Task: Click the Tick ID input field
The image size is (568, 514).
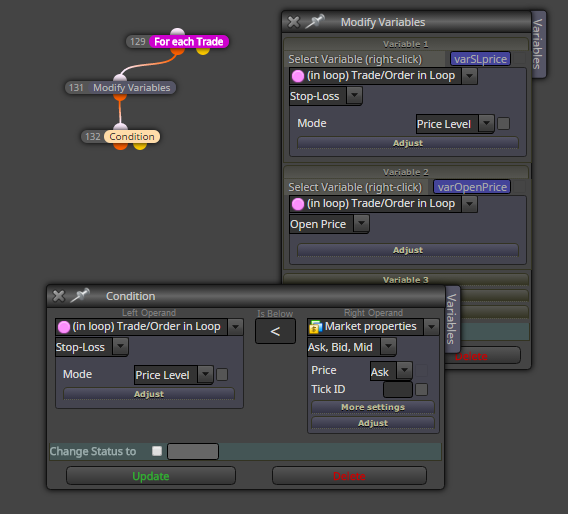Action: coord(398,390)
